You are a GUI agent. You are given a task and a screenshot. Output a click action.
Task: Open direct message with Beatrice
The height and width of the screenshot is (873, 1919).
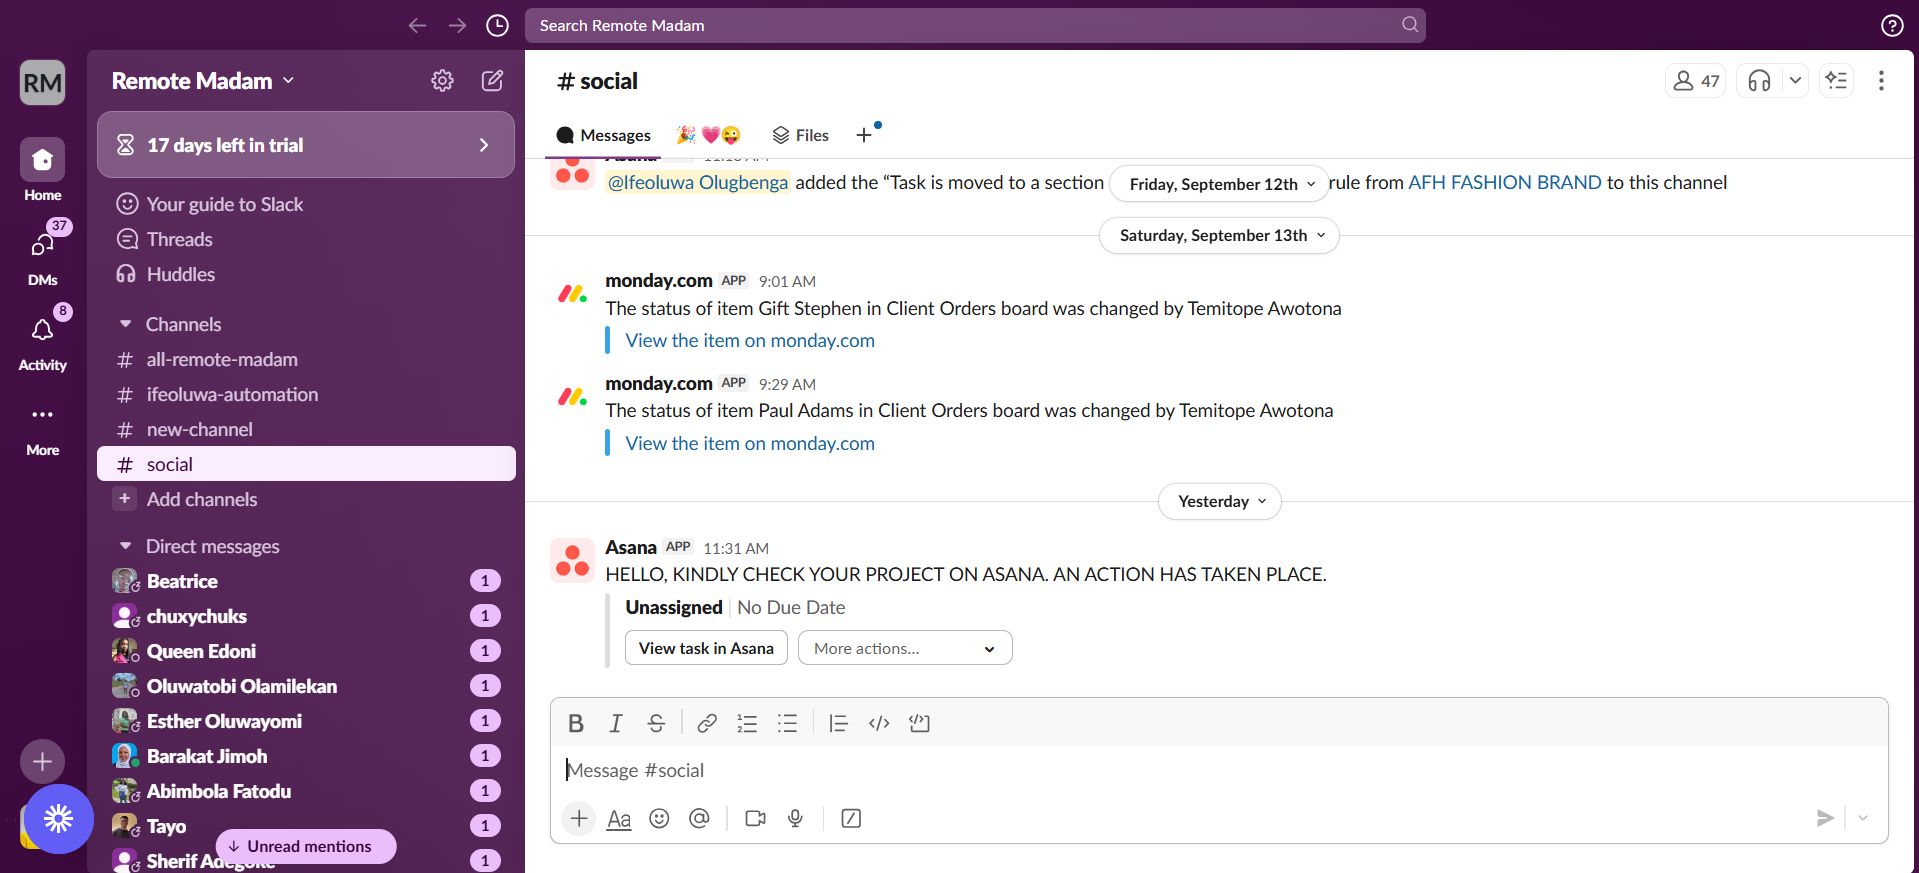click(306, 581)
